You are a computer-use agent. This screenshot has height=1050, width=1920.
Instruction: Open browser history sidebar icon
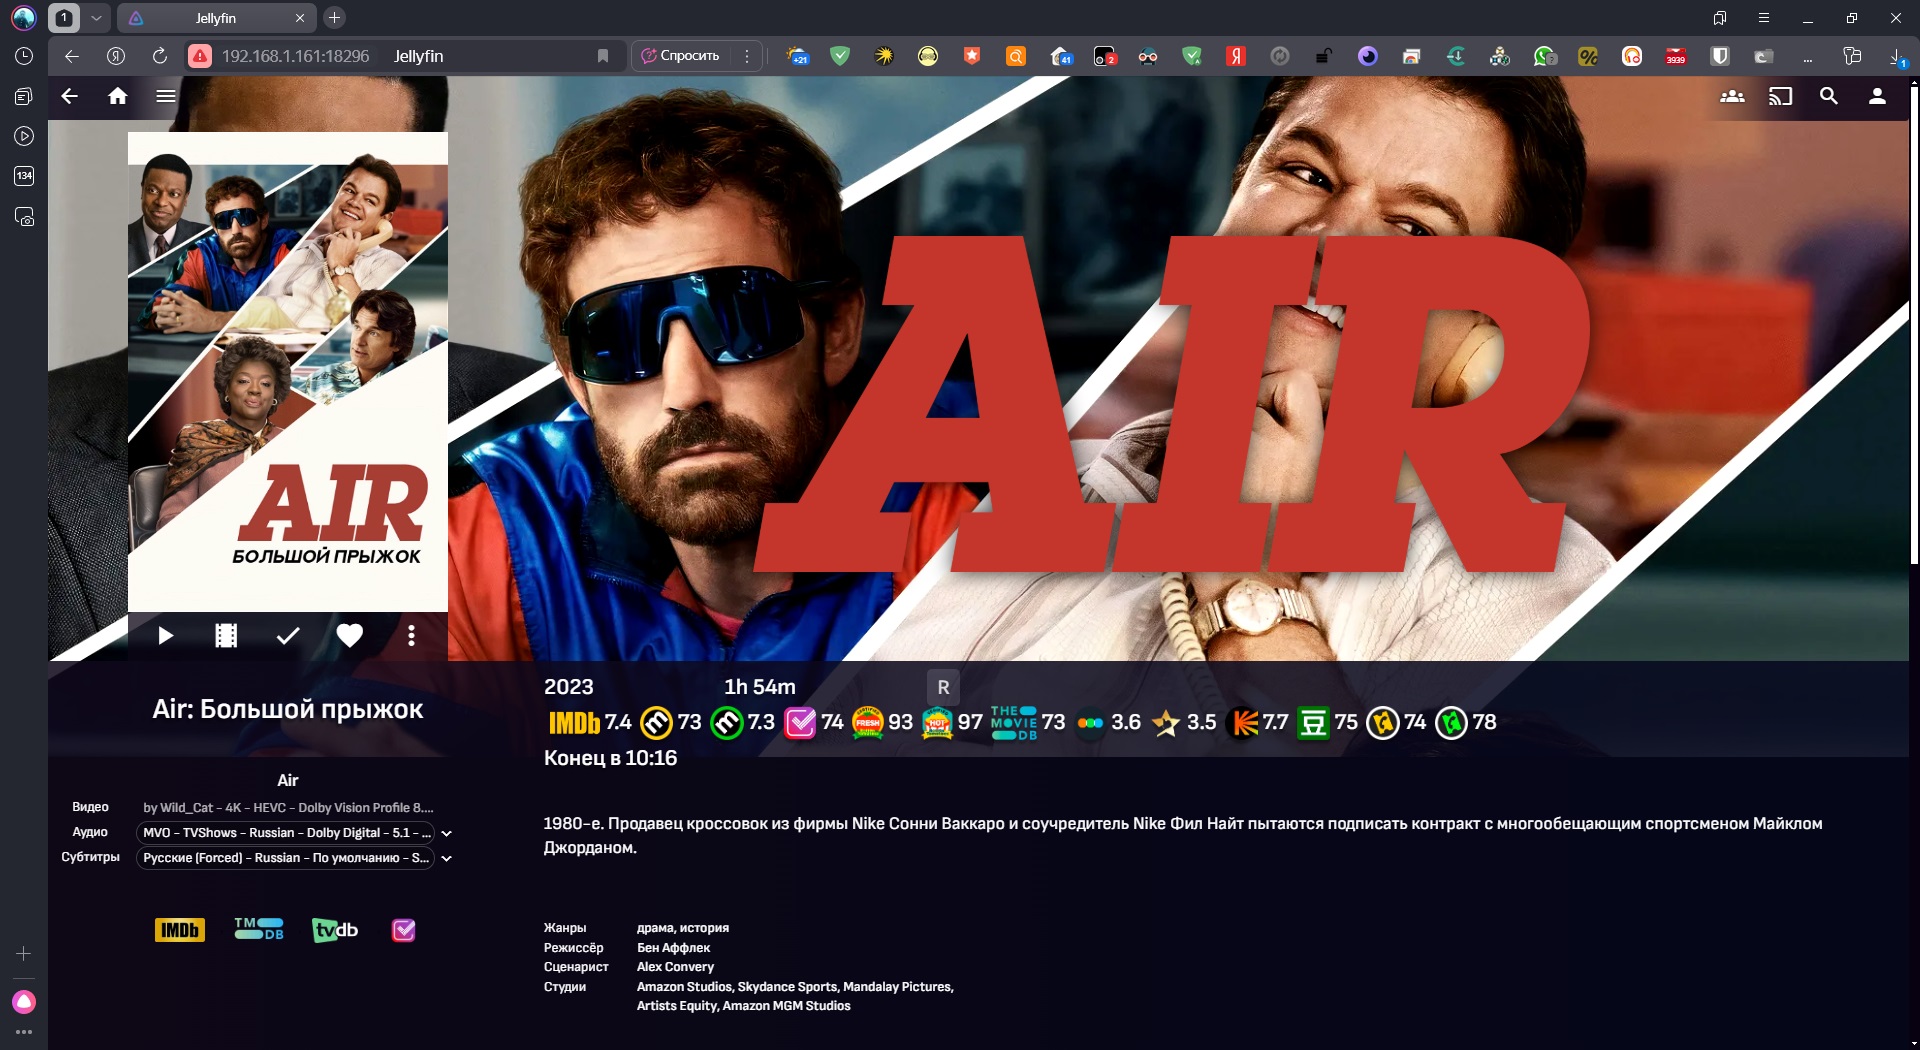[x=24, y=56]
